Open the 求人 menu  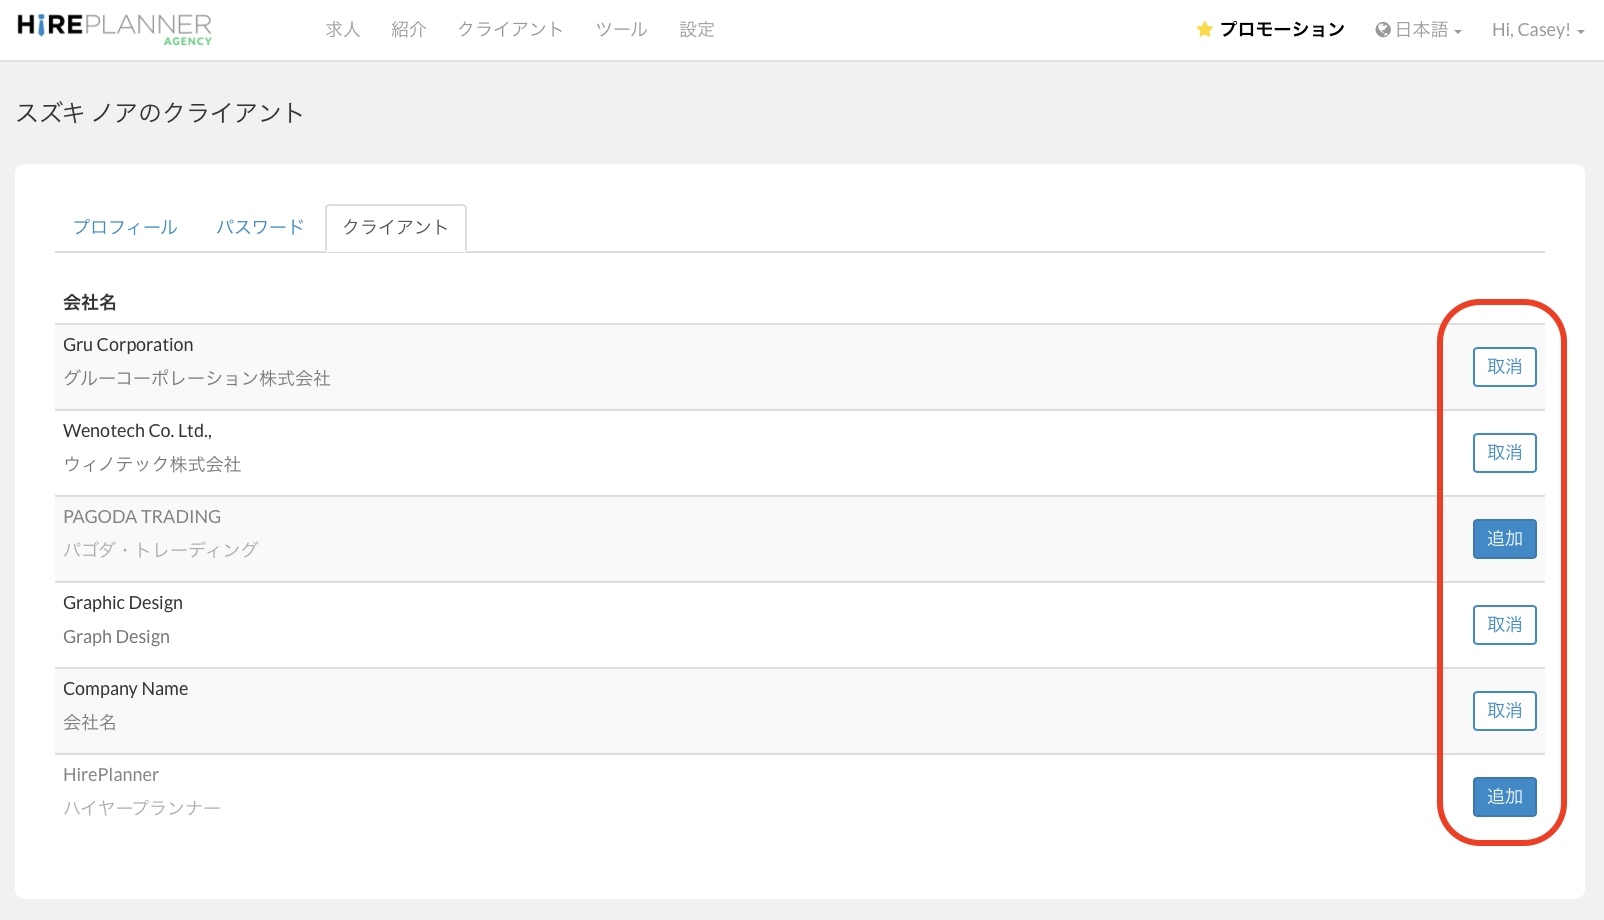coord(342,30)
